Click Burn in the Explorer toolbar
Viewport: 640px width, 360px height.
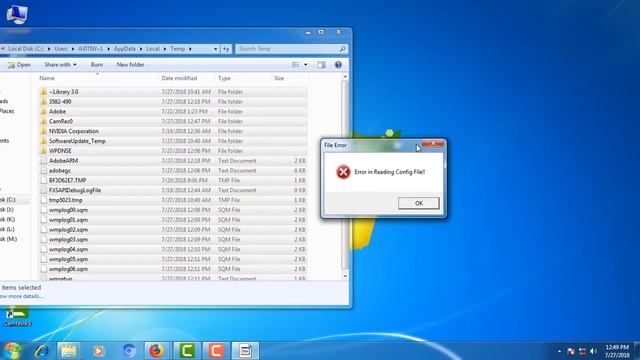tap(97, 64)
